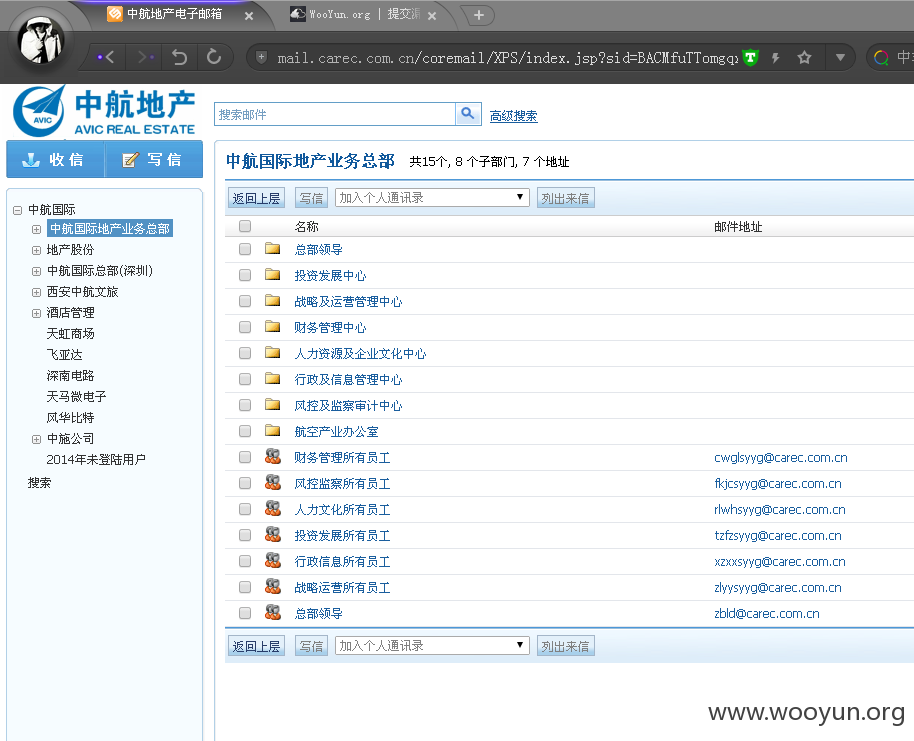Expand the 中航国际地产业务总部 tree node
The height and width of the screenshot is (741, 914).
coord(36,229)
